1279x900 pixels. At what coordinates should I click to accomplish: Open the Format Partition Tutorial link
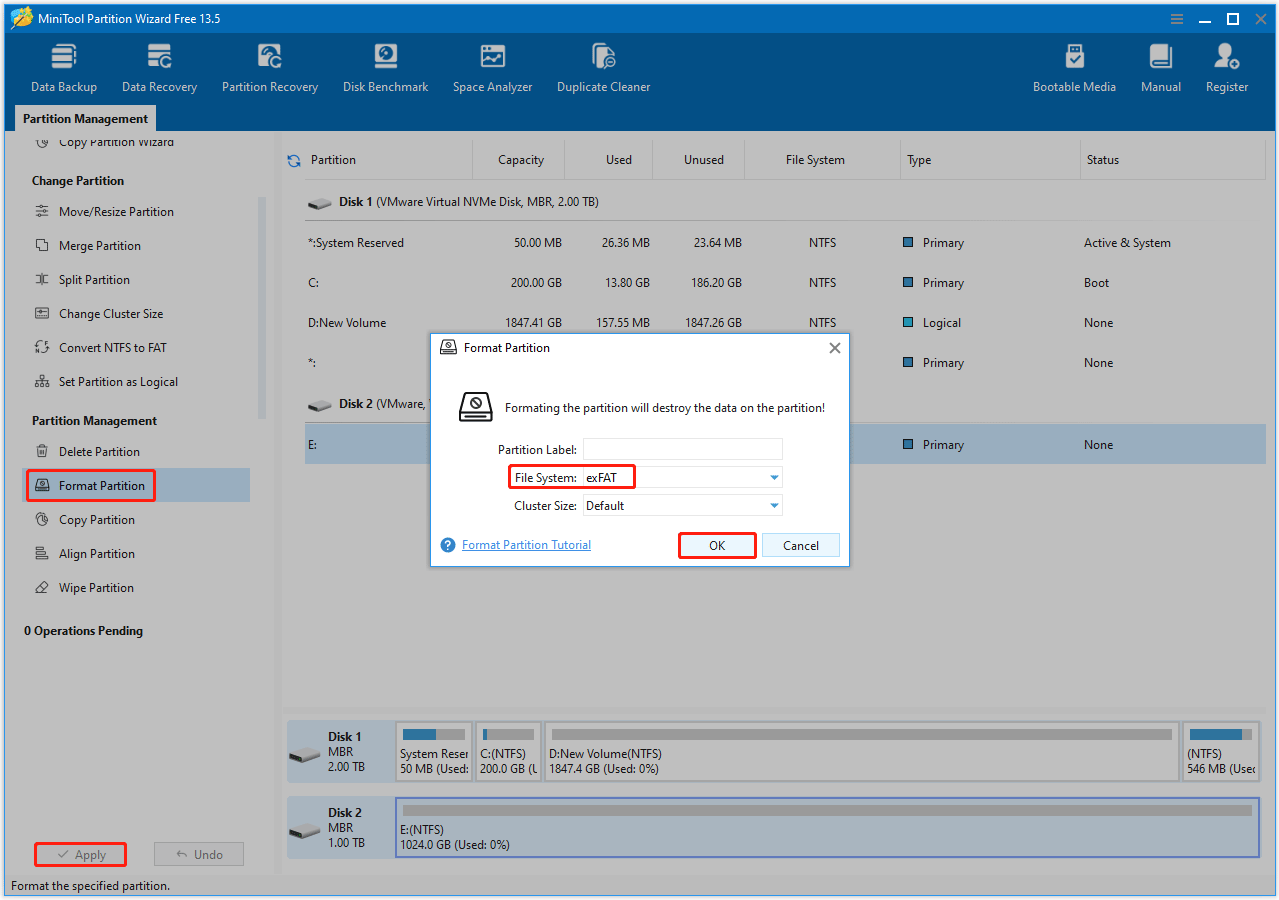coord(526,544)
